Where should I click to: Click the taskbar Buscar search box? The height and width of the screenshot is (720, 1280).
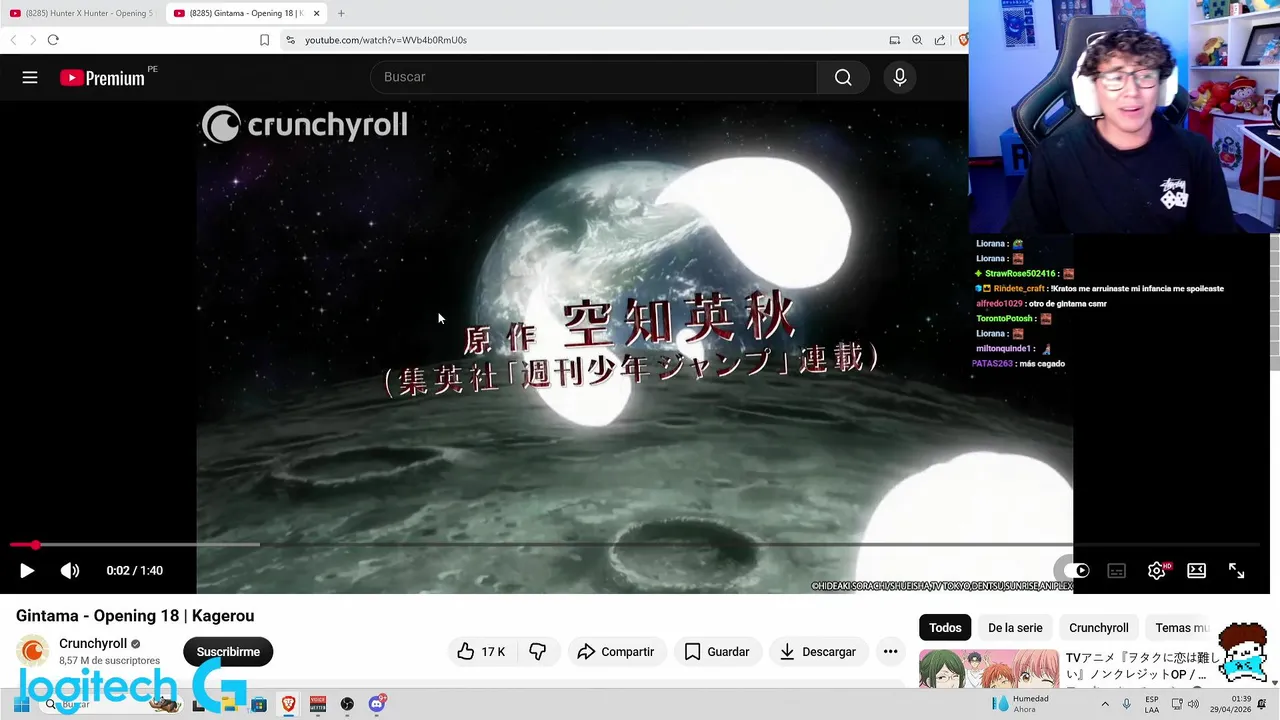coord(110,704)
